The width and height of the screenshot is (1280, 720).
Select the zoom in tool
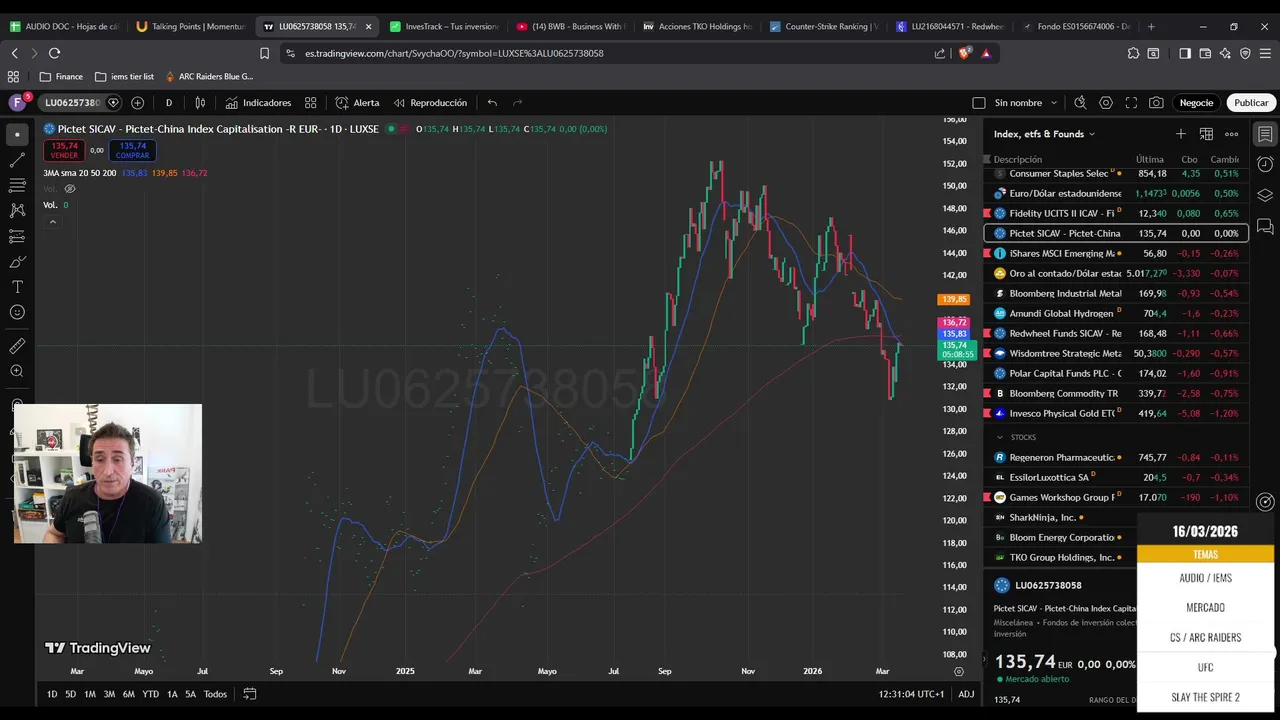point(17,372)
